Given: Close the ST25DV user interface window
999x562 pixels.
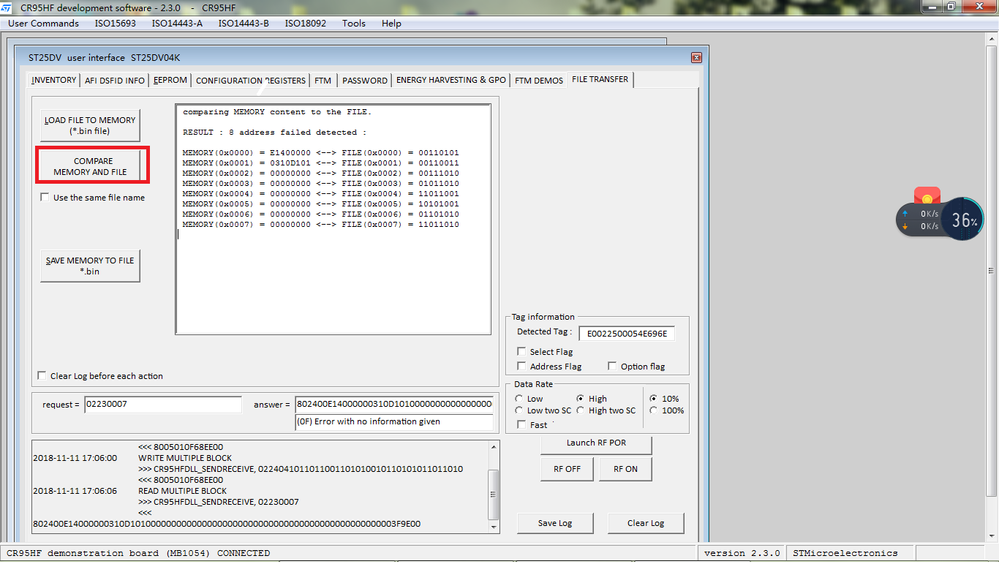Looking at the screenshot, I should point(696,57).
